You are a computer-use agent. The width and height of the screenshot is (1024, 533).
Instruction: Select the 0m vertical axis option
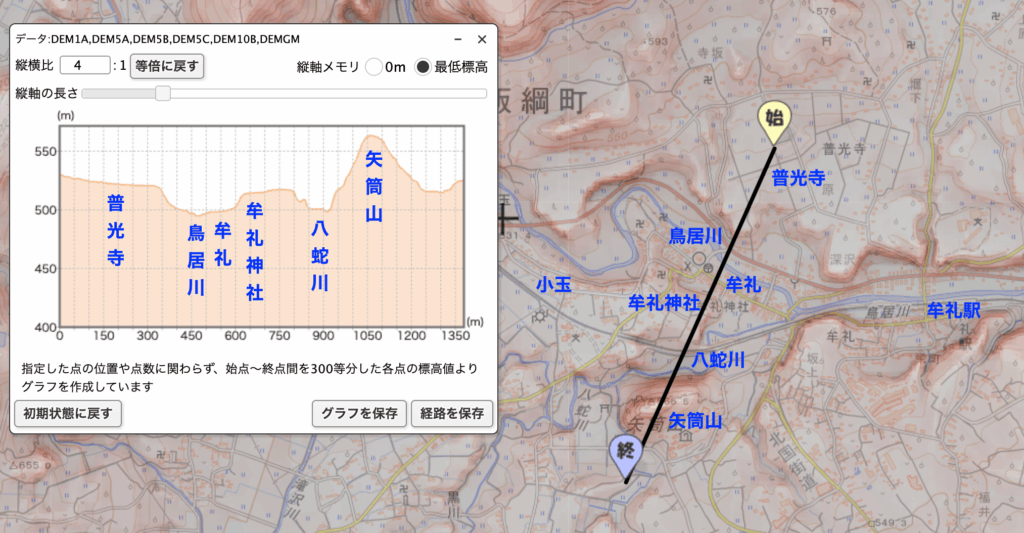pos(375,67)
